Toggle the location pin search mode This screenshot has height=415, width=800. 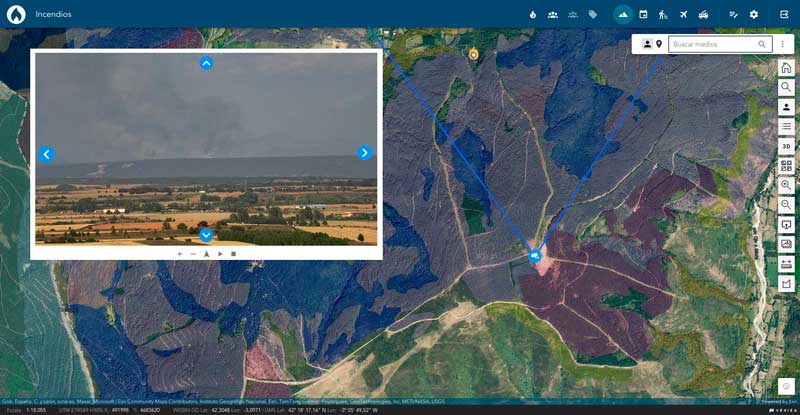(x=659, y=44)
